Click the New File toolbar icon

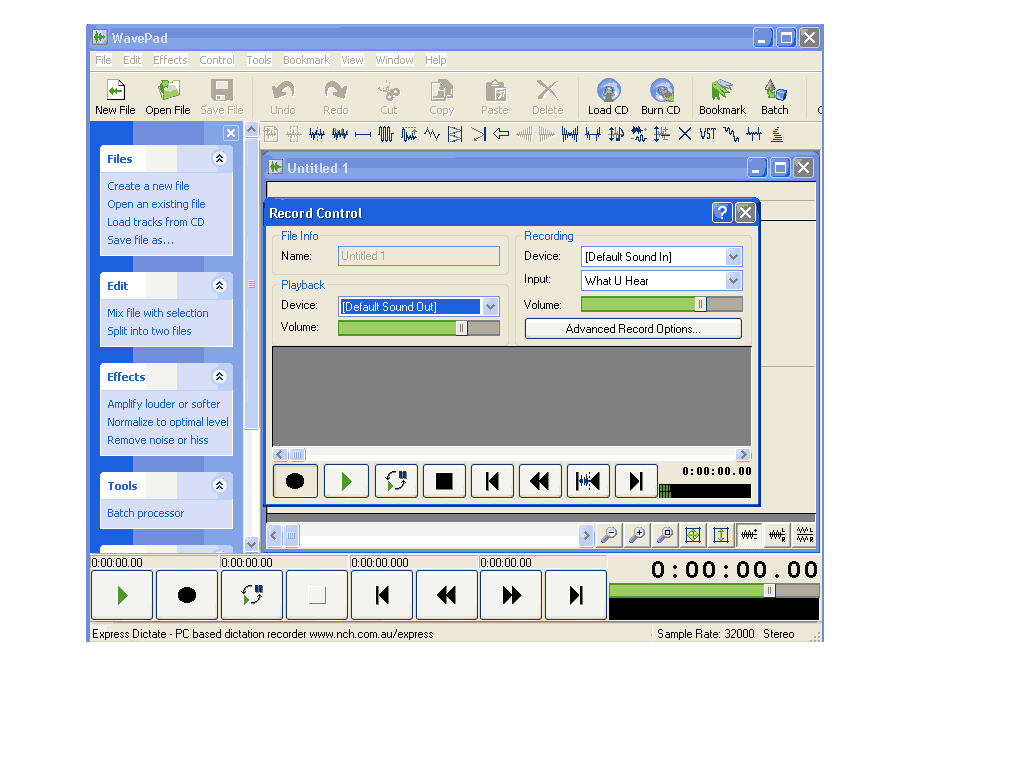115,97
